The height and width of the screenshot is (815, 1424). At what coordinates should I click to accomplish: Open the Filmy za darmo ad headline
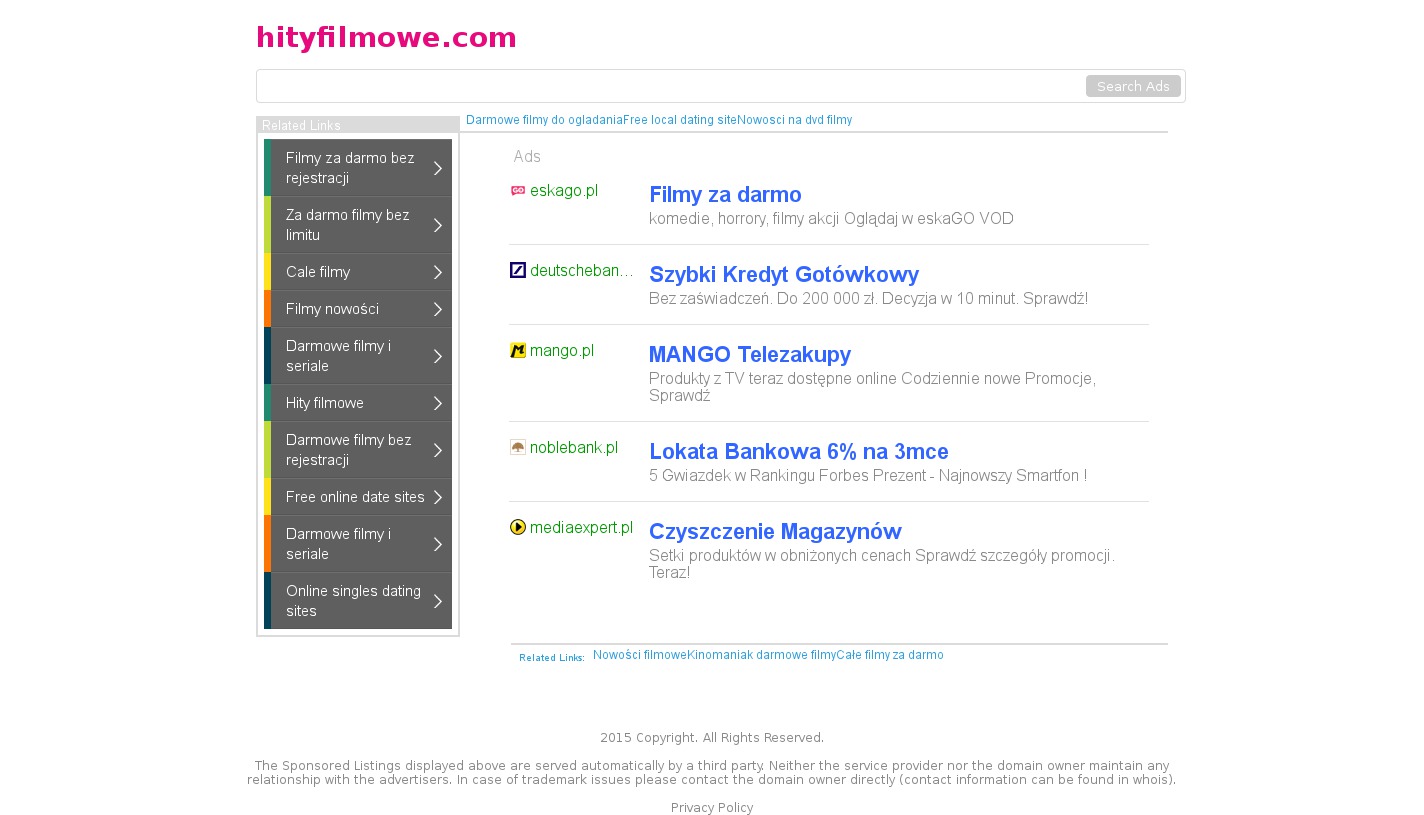click(725, 195)
